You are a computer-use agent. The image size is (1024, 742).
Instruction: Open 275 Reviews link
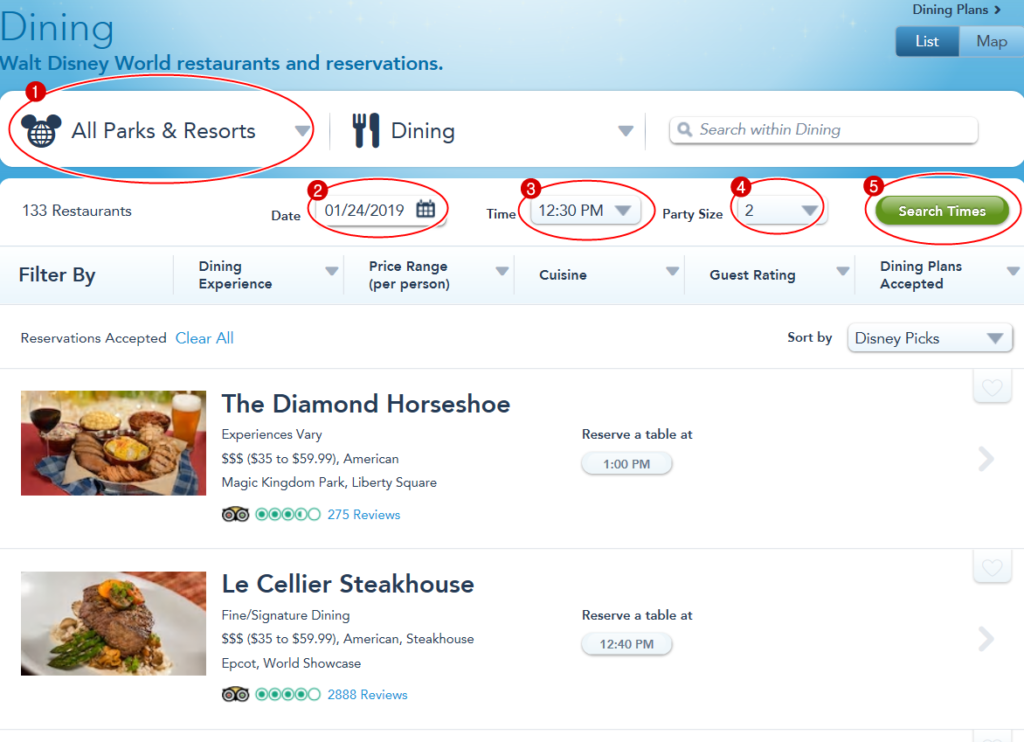click(364, 515)
